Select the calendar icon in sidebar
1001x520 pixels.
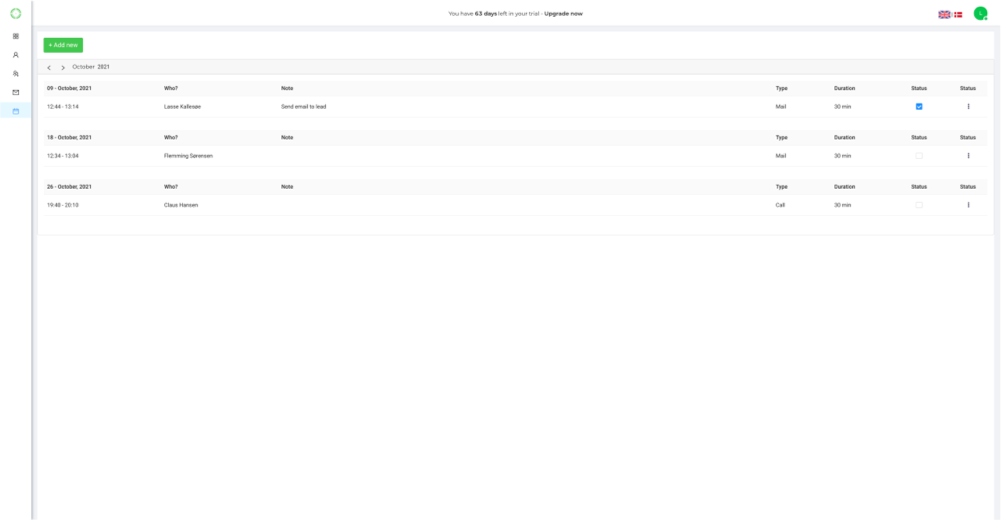[x=15, y=111]
